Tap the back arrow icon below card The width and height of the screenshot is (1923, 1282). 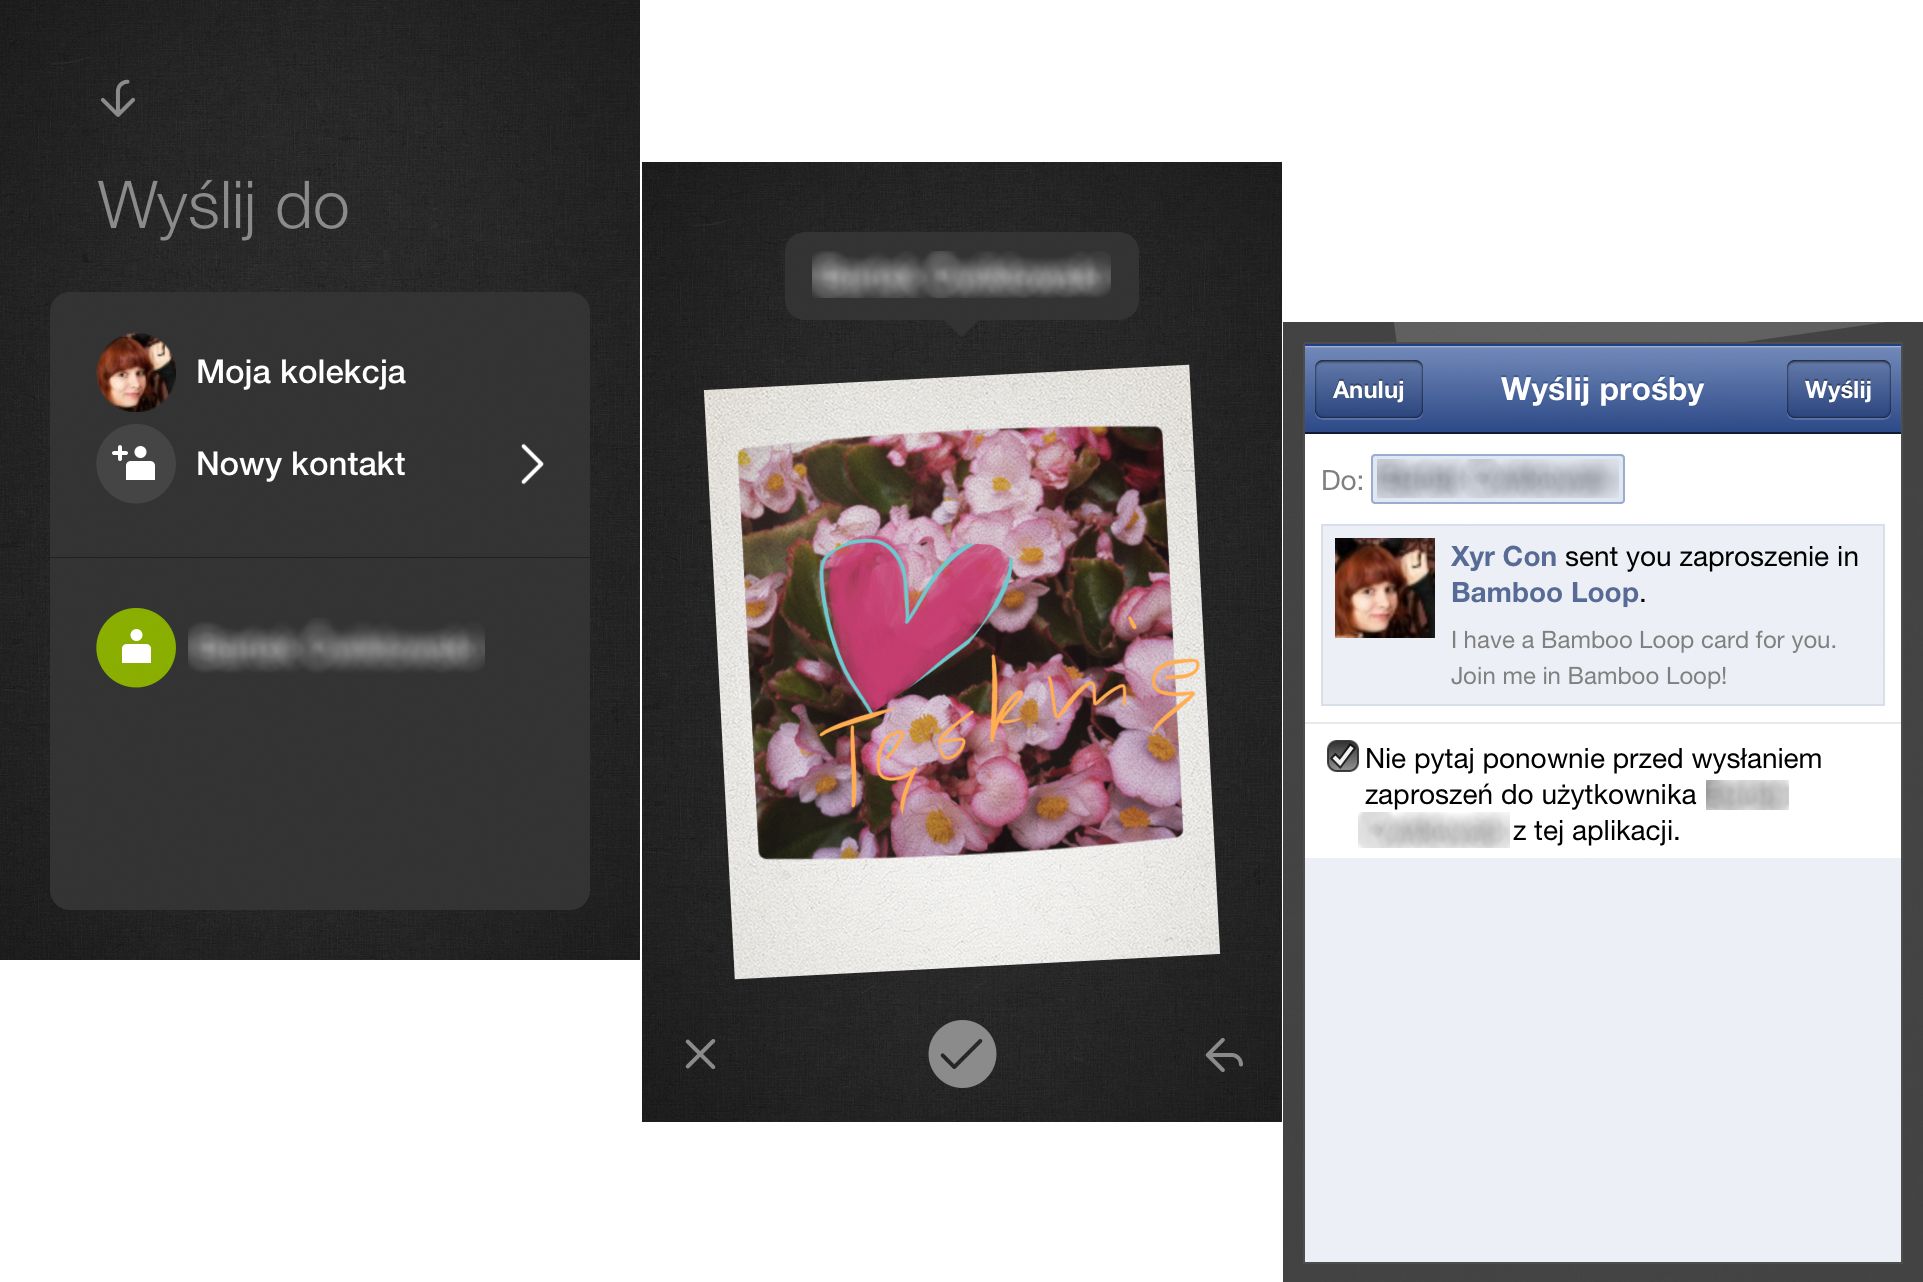[x=1224, y=1054]
